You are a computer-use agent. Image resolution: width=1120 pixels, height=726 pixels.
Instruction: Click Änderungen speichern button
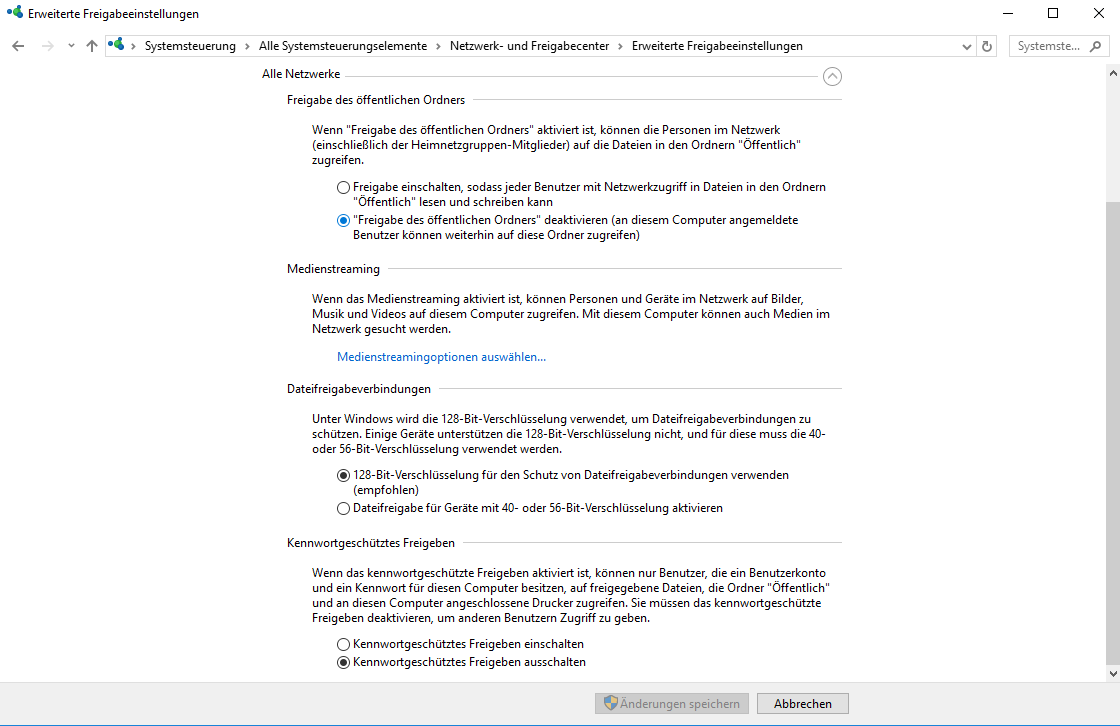(671, 704)
